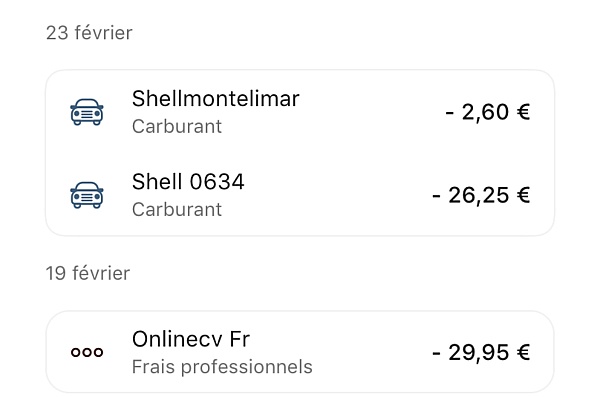Open the Shellmontelimar transaction
Screen dimensions: 600x397
(300, 112)
